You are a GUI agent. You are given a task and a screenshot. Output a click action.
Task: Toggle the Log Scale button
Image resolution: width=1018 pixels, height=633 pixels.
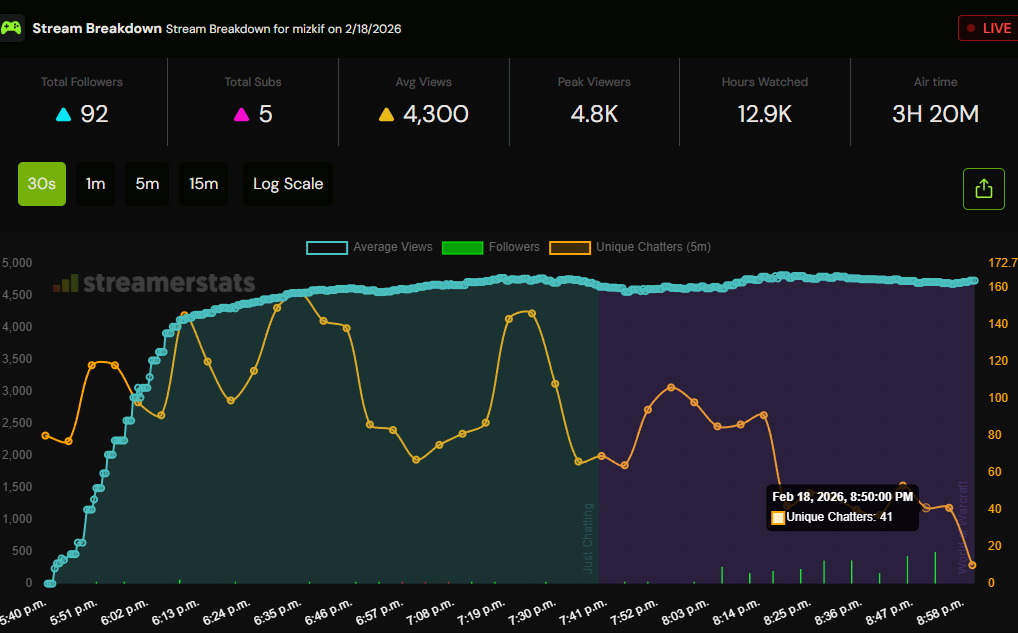coord(288,184)
